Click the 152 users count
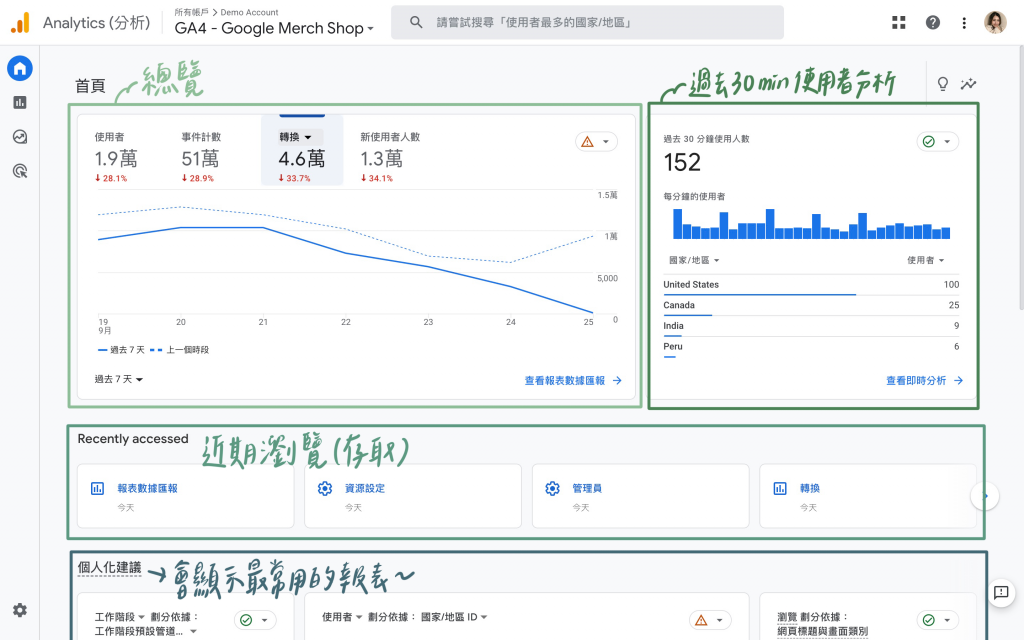The height and width of the screenshot is (640, 1024). click(682, 163)
